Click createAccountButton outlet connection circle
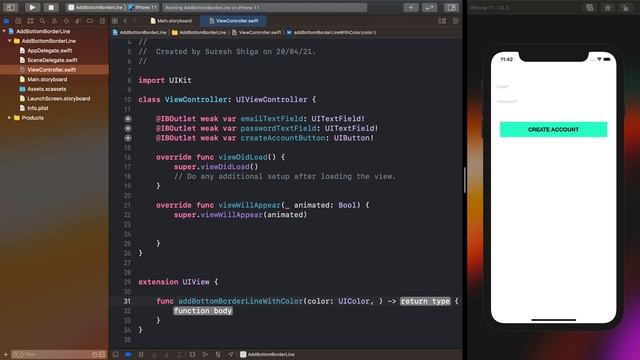Image resolution: width=640 pixels, height=360 pixels. tap(128, 138)
